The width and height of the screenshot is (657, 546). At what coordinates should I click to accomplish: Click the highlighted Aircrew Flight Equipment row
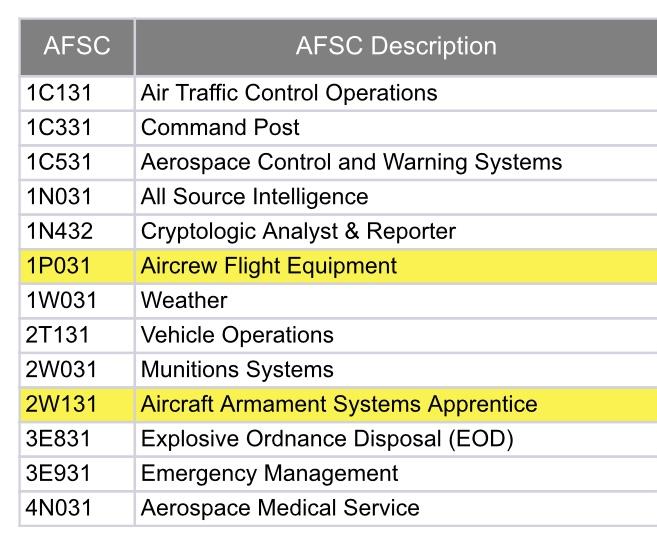pyautogui.click(x=269, y=266)
